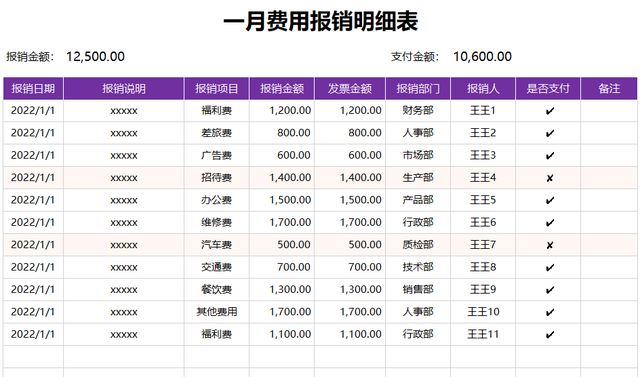Image resolution: width=640 pixels, height=377 pixels.
Task: Select the 产品部 department cell
Action: (x=418, y=200)
